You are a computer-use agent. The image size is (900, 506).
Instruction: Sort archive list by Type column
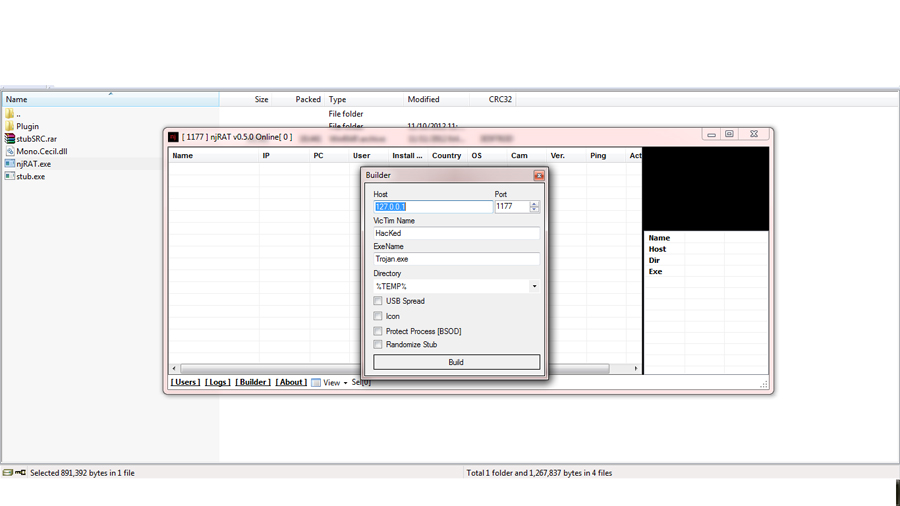pos(364,99)
